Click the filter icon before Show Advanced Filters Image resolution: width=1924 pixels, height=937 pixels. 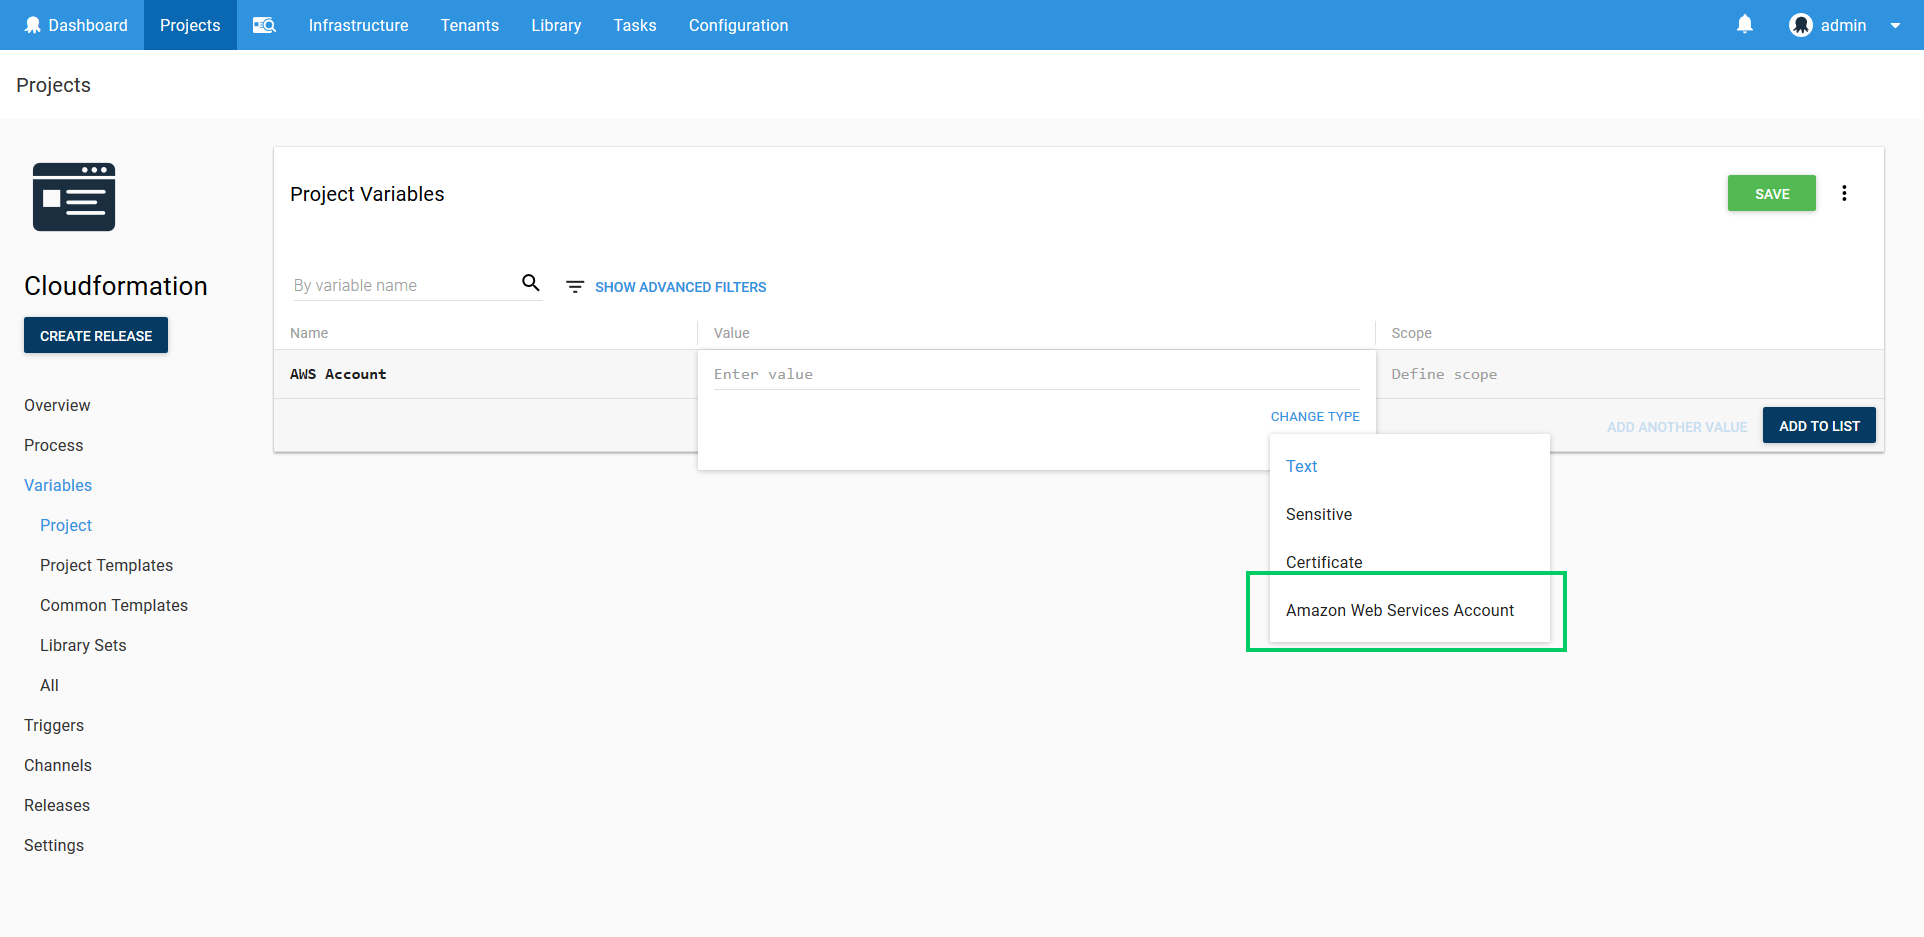pos(574,286)
